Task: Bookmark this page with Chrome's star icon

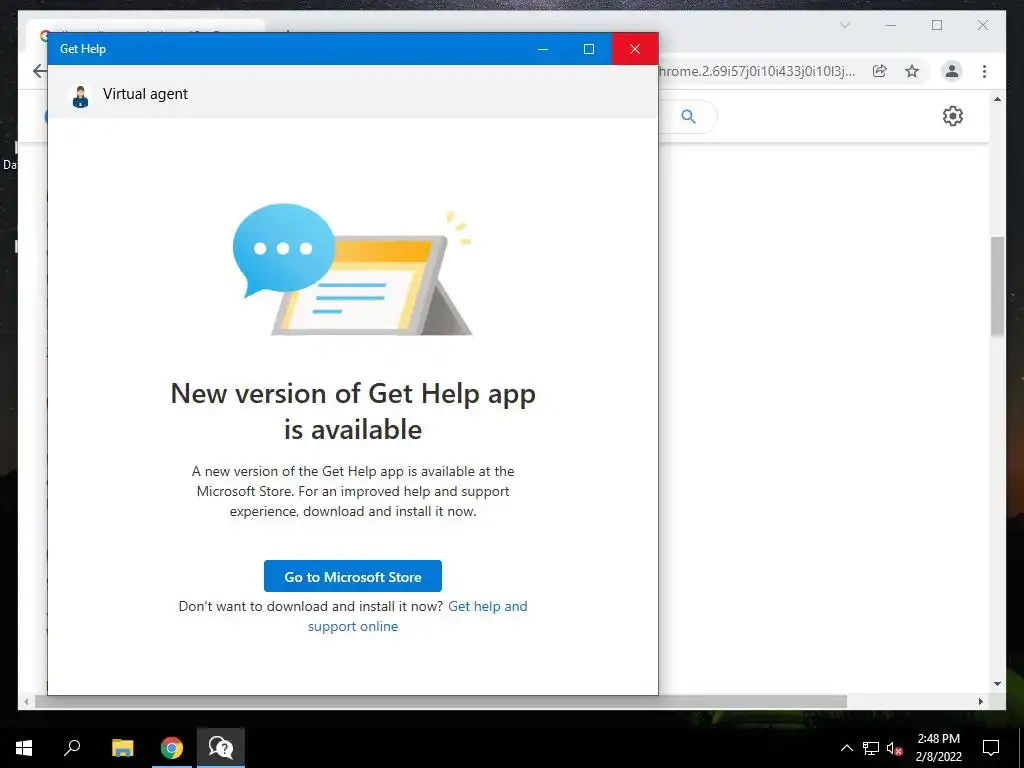Action: pos(912,71)
